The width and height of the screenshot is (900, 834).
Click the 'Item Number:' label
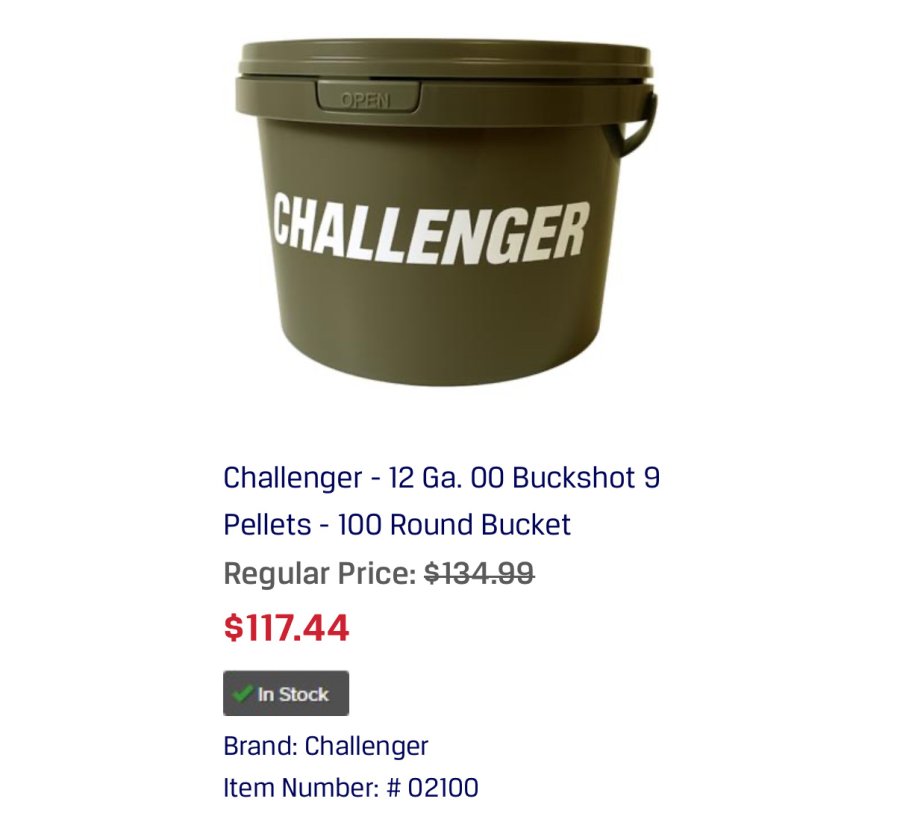coord(301,788)
